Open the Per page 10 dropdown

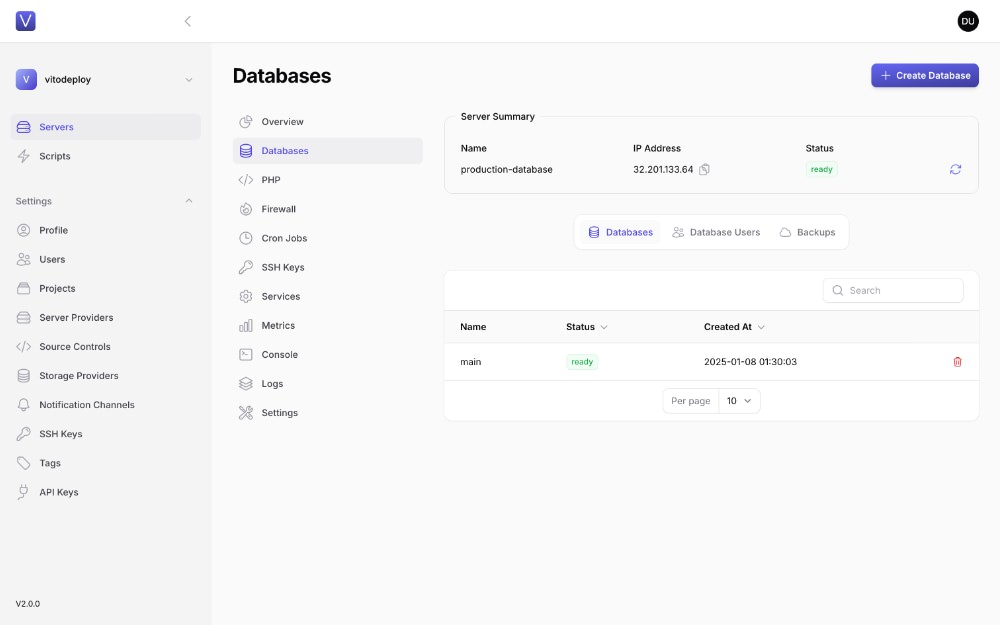point(739,401)
